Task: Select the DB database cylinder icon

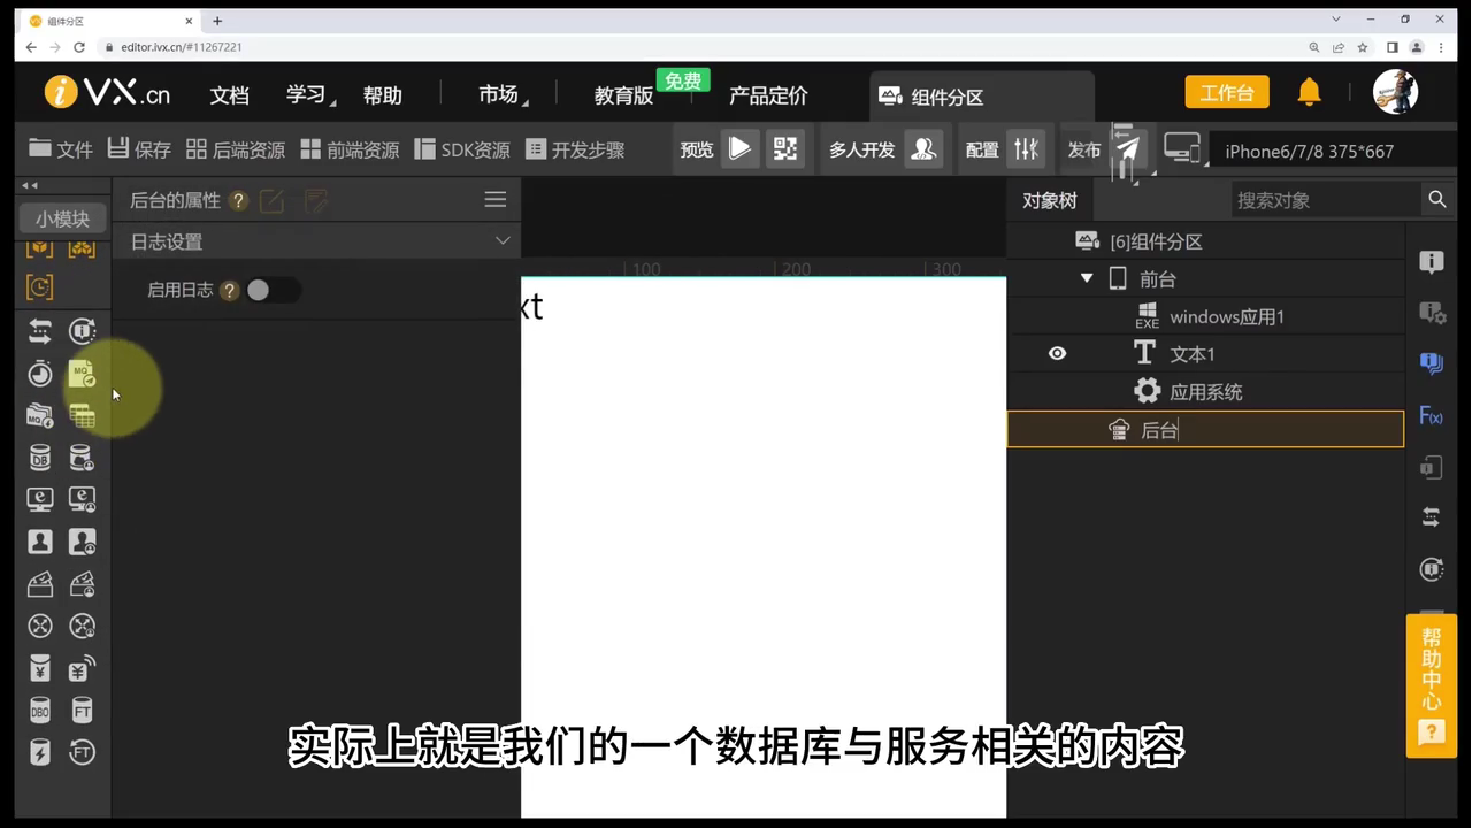Action: [x=40, y=458]
